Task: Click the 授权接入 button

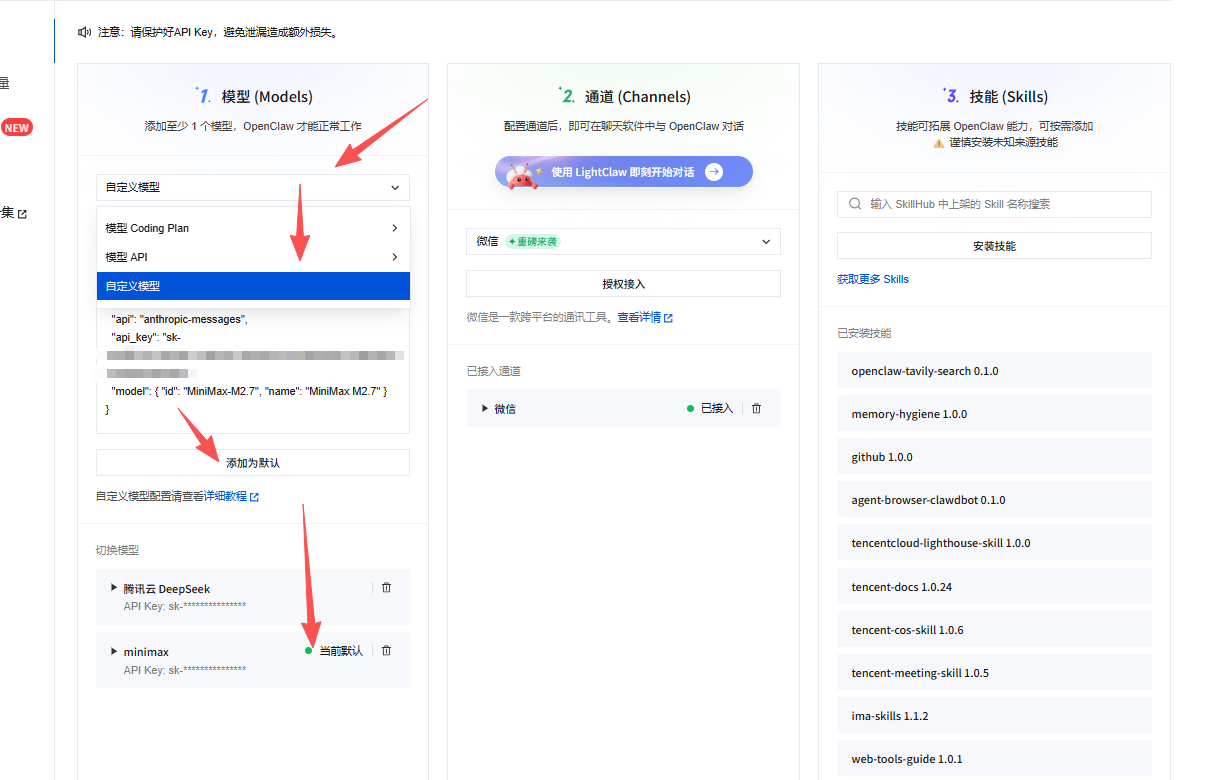Action: pyautogui.click(x=623, y=284)
